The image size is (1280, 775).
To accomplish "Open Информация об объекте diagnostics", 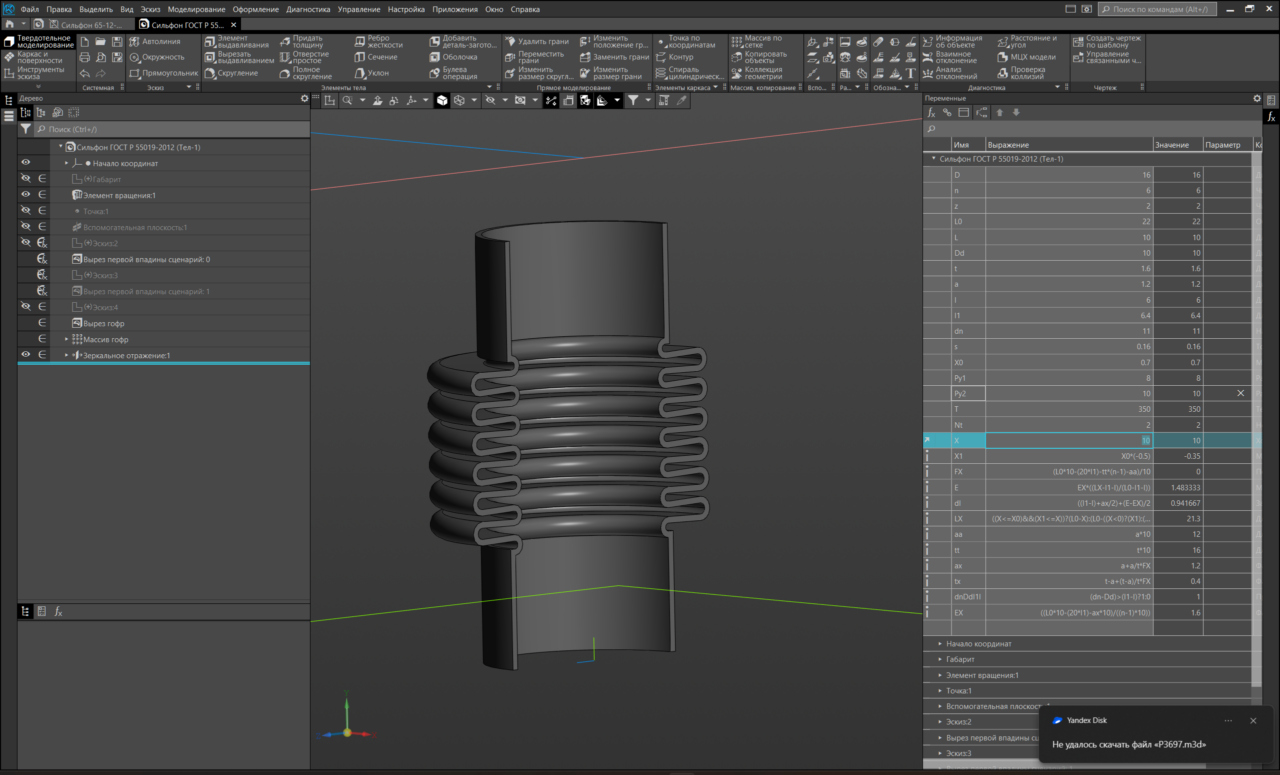I will click(x=953, y=42).
